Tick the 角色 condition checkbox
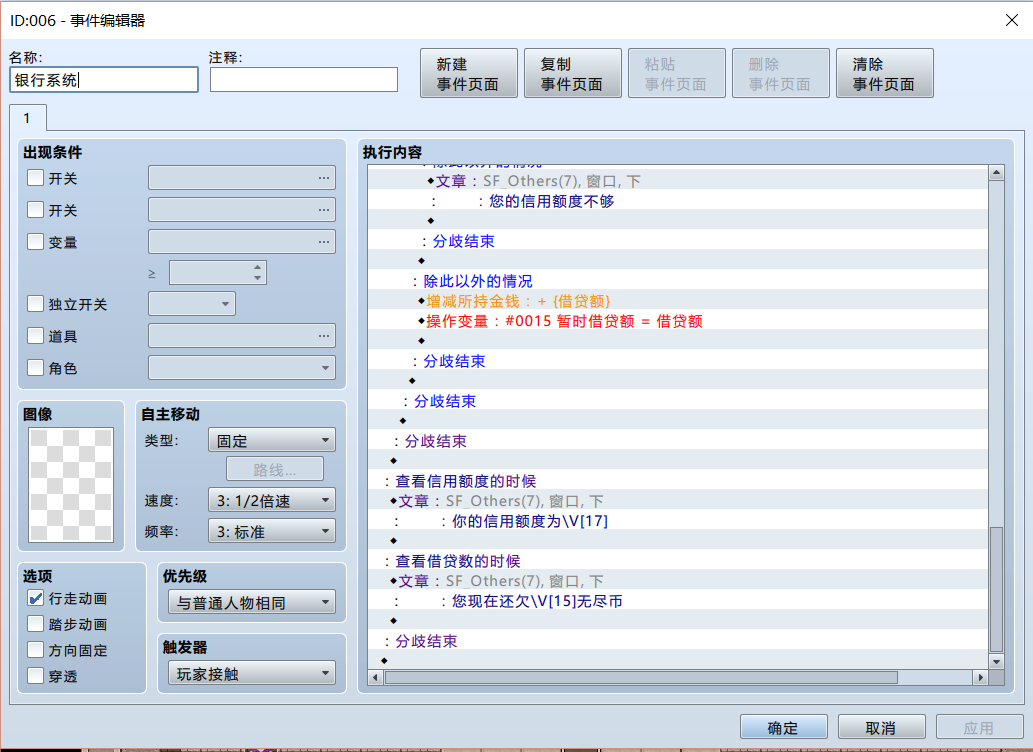Screen dimensions: 1033x752 click(36, 367)
